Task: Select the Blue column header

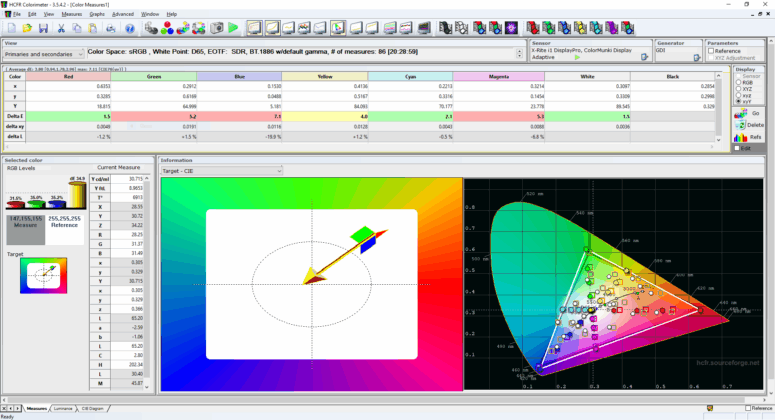Action: coord(239,77)
